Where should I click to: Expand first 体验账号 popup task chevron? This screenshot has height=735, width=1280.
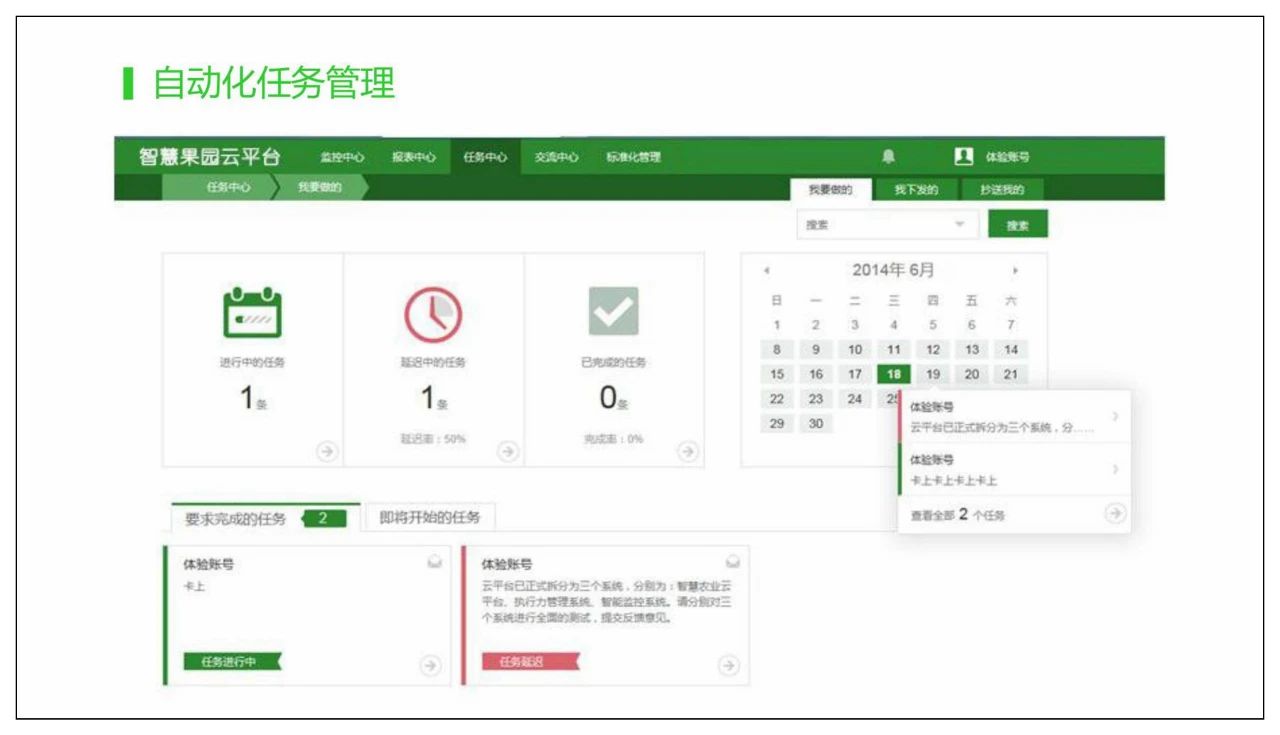tap(1115, 417)
